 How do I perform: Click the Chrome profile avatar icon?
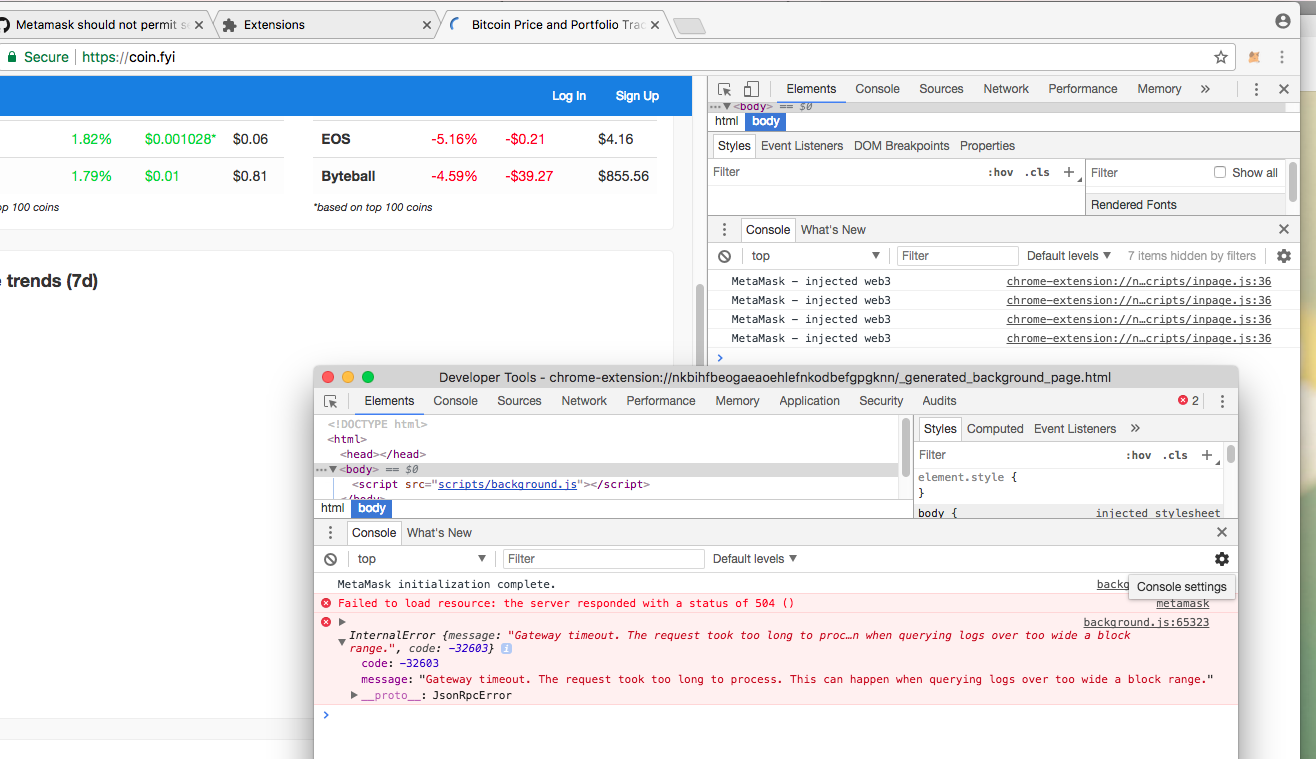tap(1283, 21)
